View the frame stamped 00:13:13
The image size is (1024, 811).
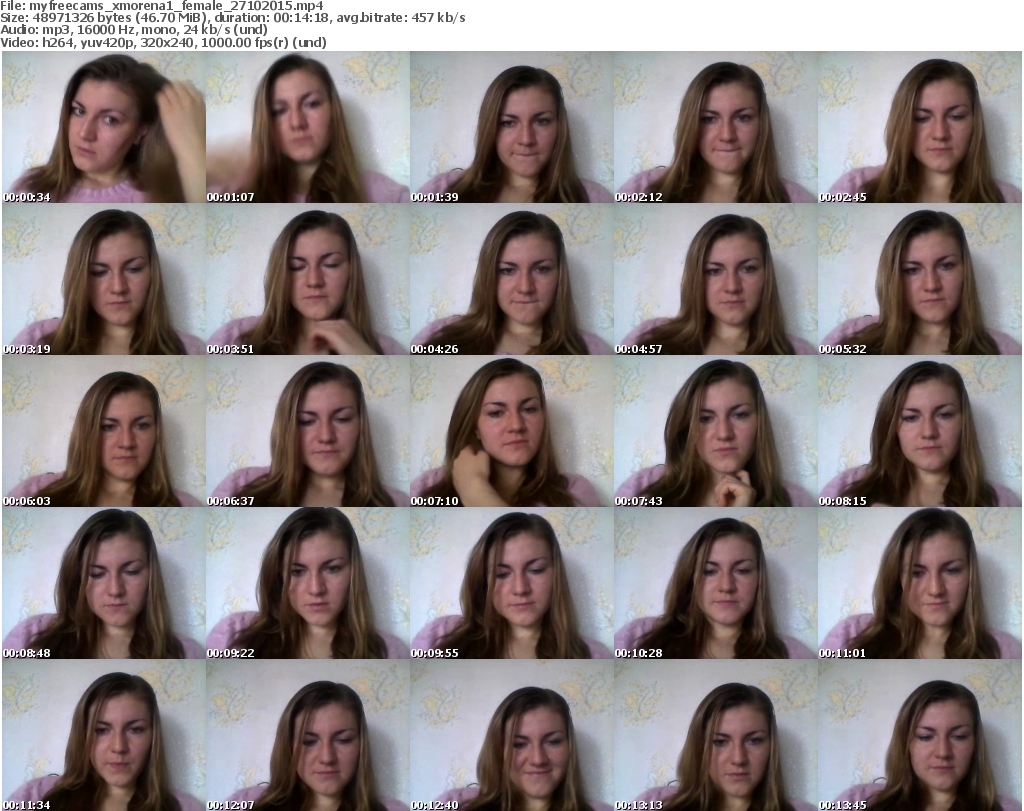[716, 735]
